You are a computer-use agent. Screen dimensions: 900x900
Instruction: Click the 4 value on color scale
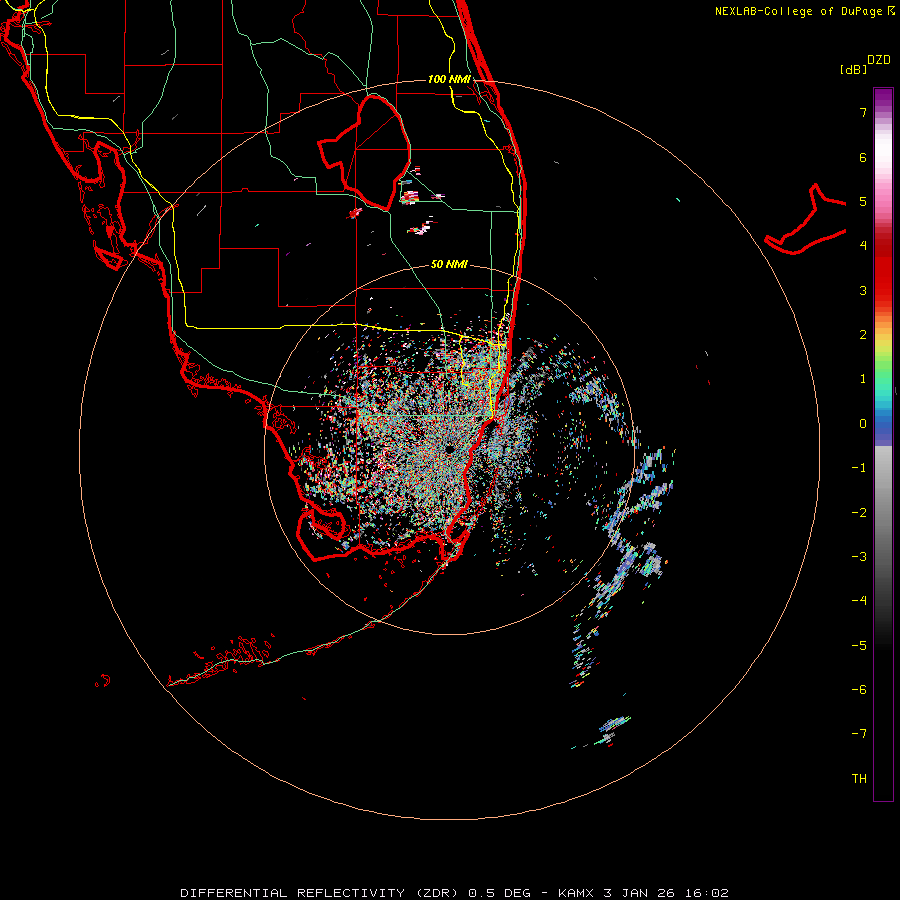tap(863, 246)
